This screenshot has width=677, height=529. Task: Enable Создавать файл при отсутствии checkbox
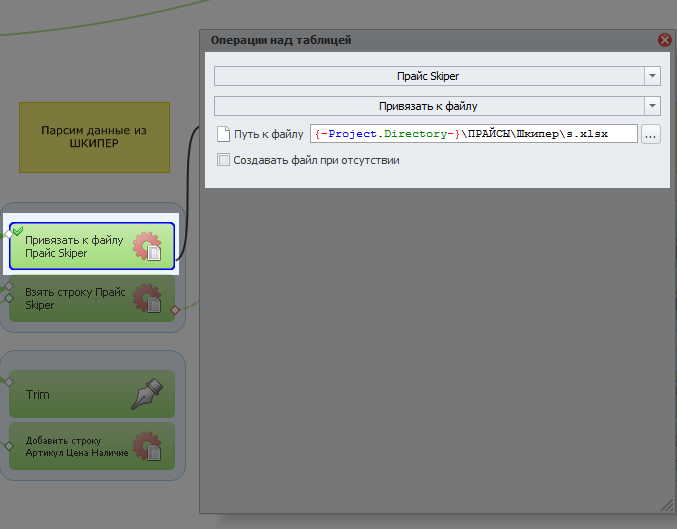tap(223, 160)
